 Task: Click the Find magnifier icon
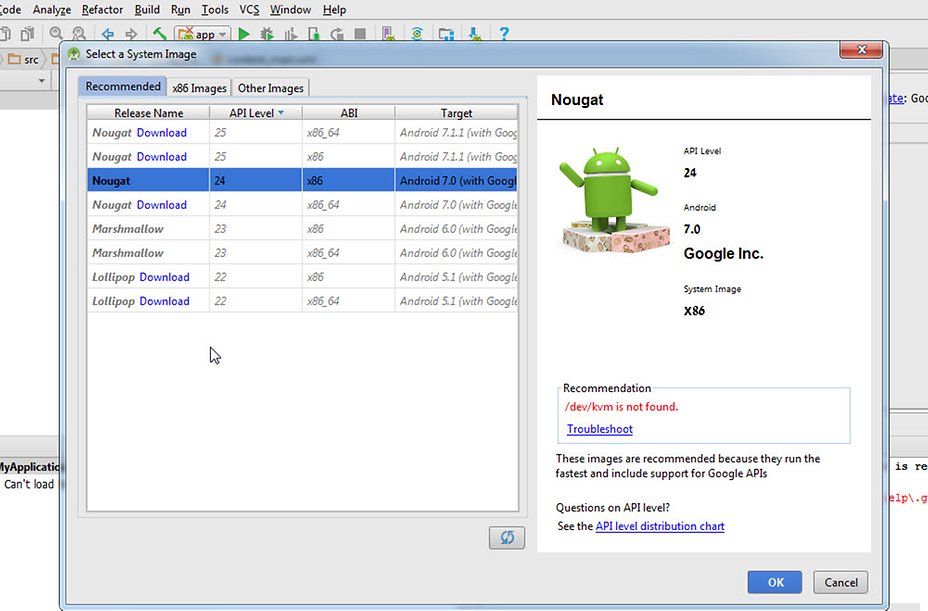coord(56,34)
